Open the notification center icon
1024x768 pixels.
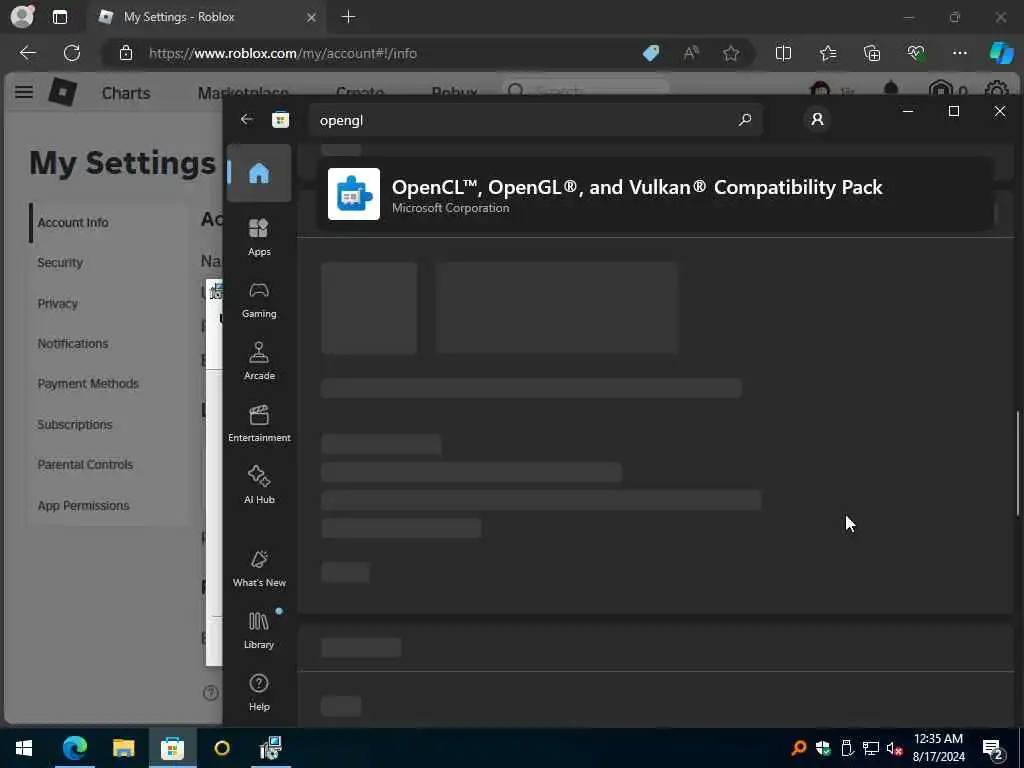(x=993, y=748)
